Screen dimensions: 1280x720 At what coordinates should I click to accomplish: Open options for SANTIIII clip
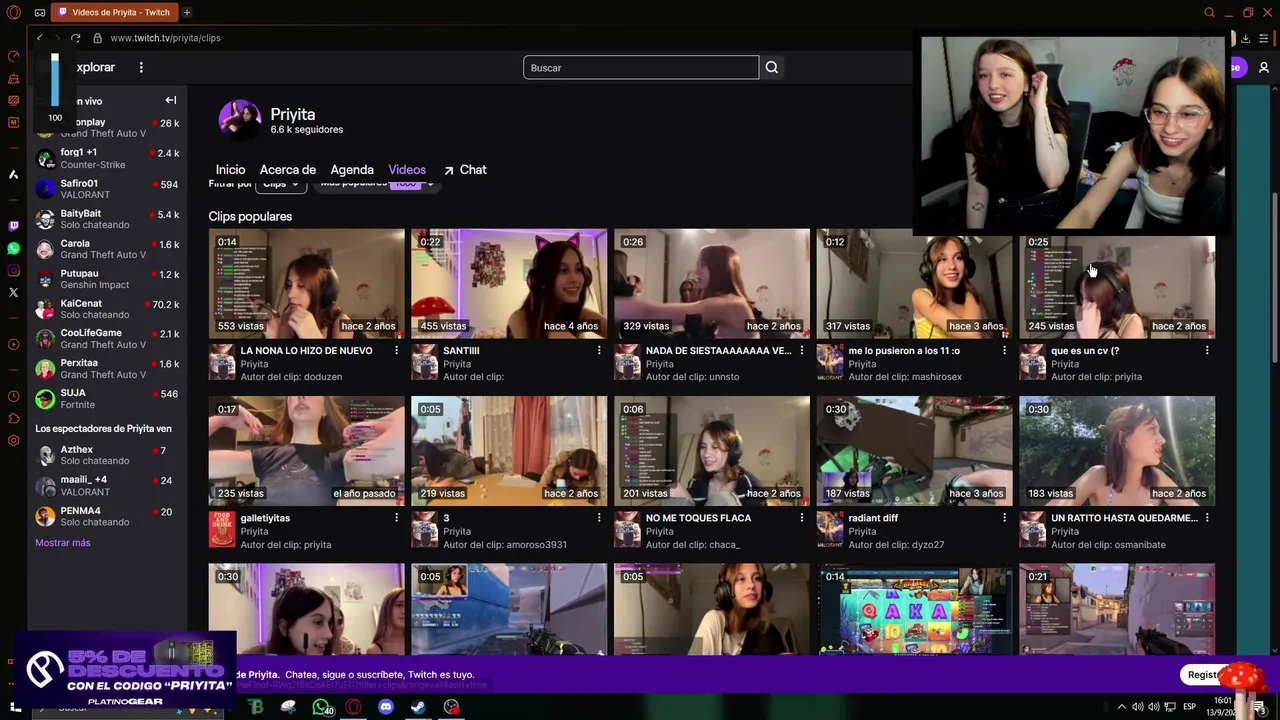point(599,351)
